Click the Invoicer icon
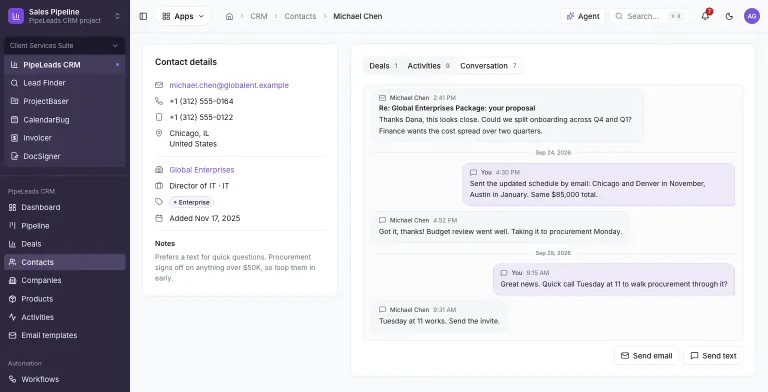Viewport: 768px width, 392px height. pyautogui.click(x=14, y=138)
